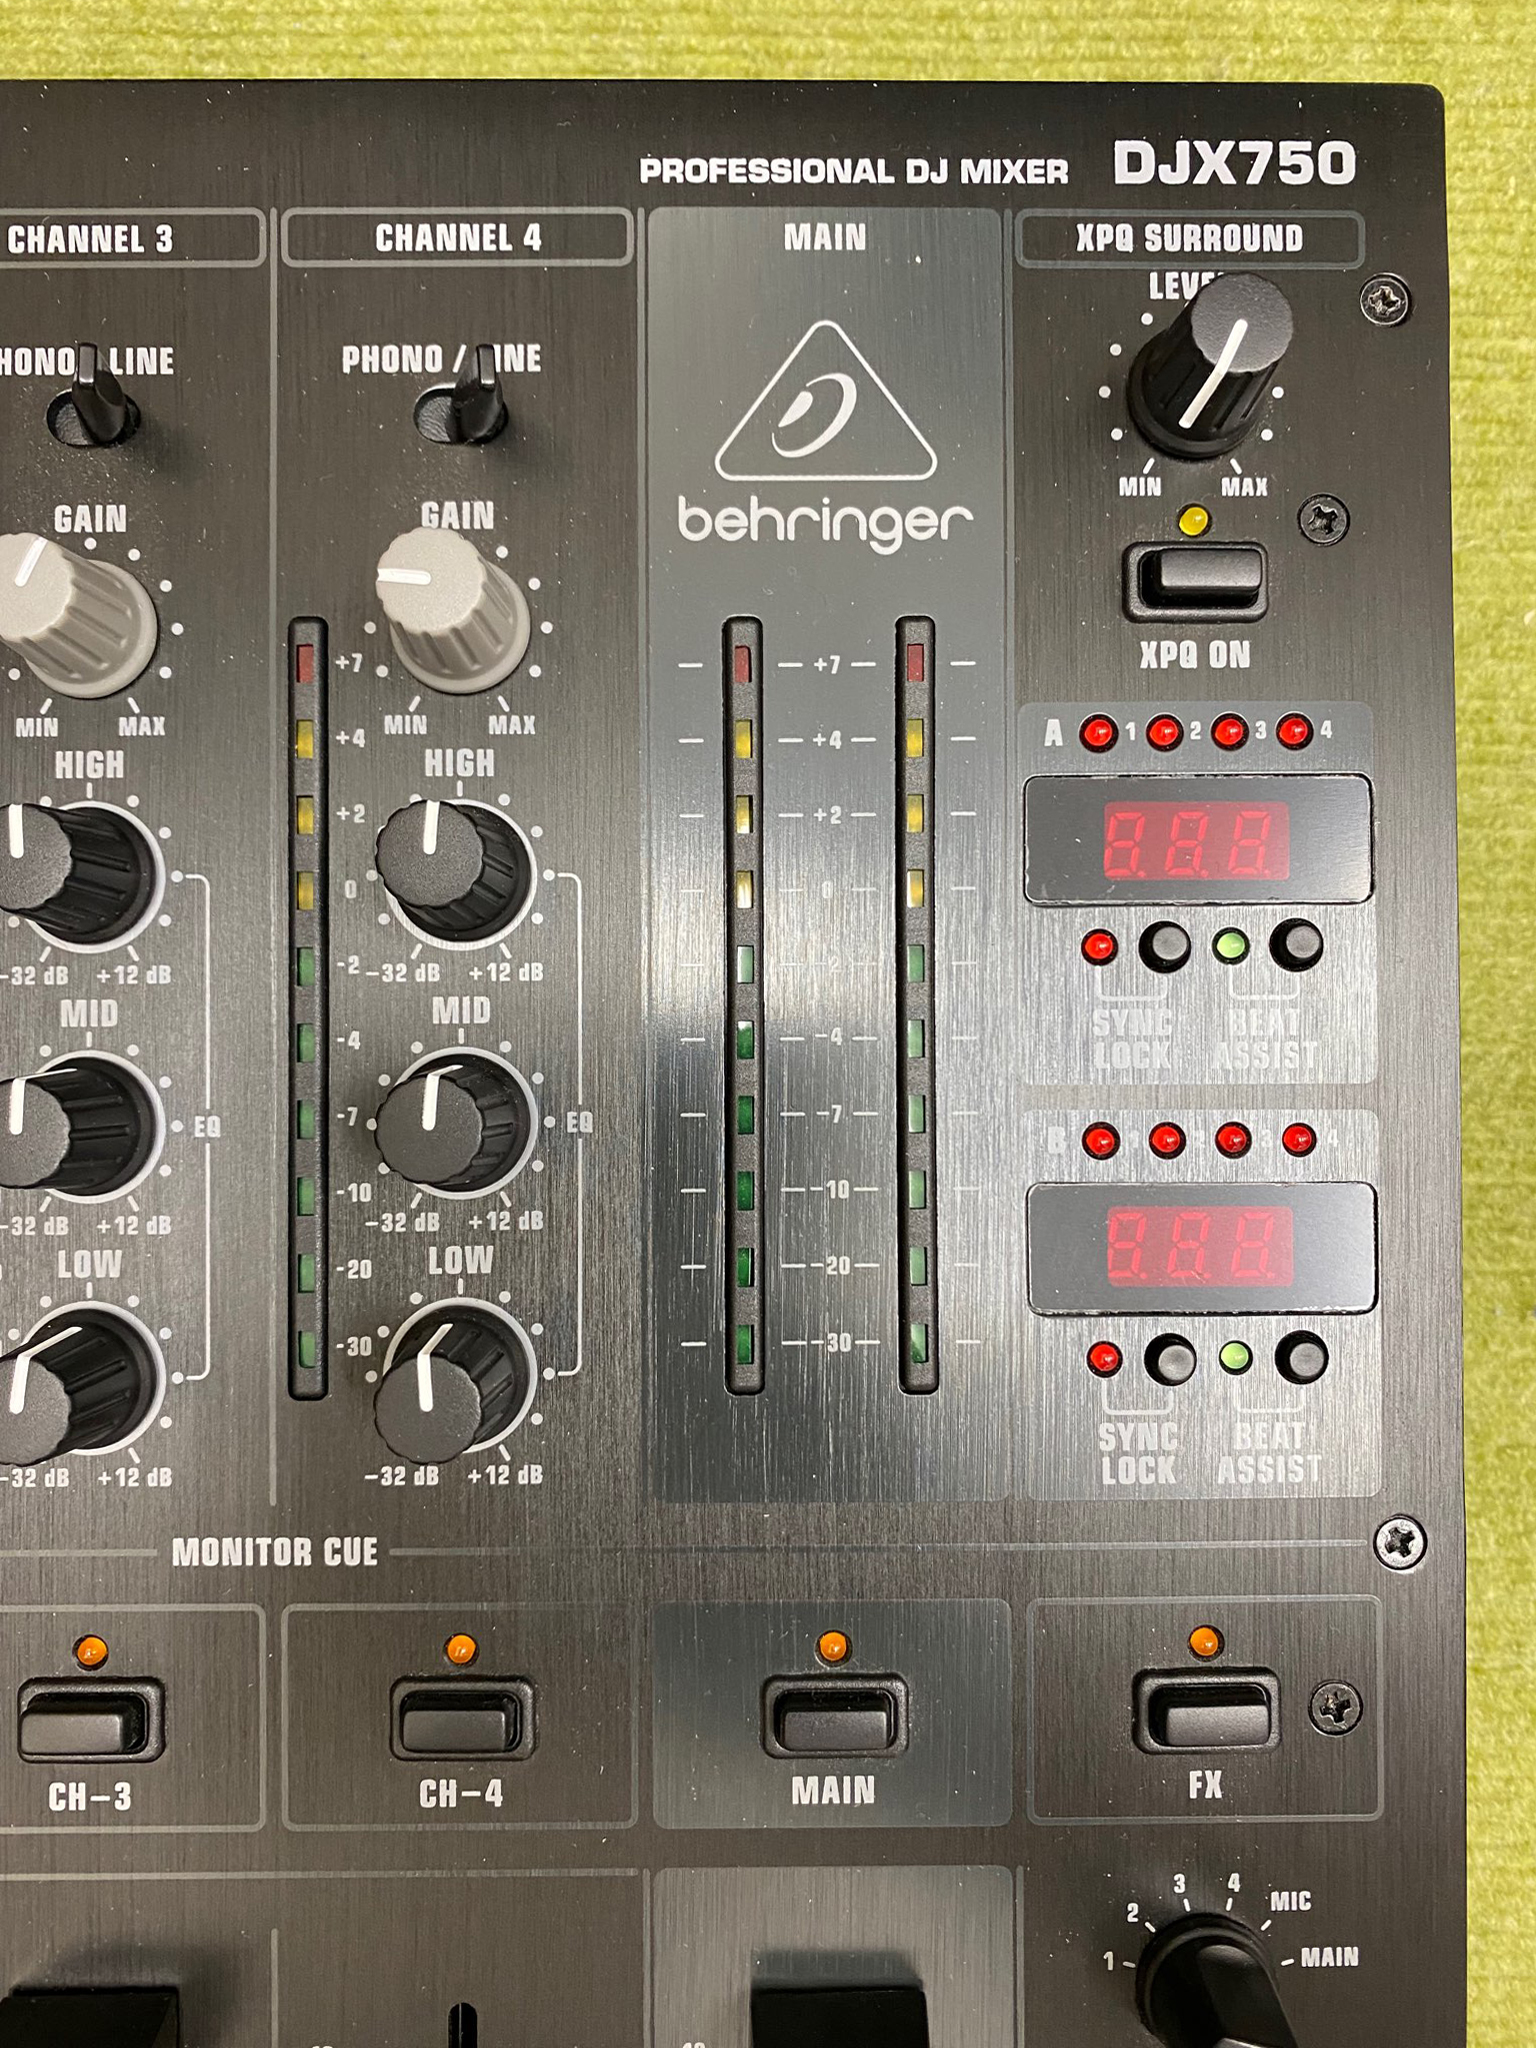The image size is (1536, 2048).
Task: Tap the orange LED above CH-4
Action: coord(461,1647)
